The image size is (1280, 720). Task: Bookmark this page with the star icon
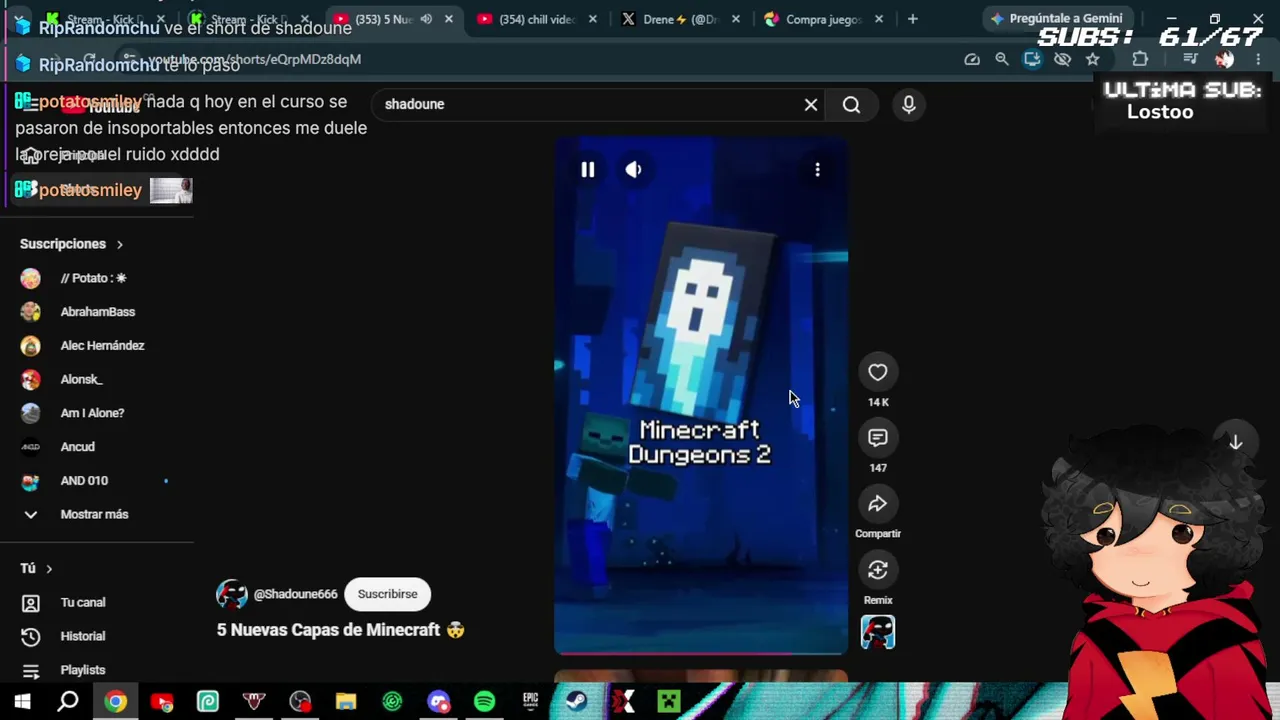[x=1092, y=59]
